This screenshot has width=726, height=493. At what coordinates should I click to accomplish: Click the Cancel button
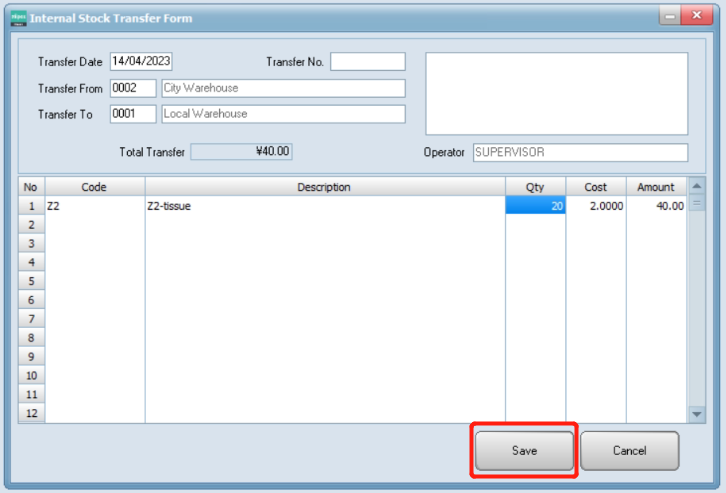(x=629, y=450)
